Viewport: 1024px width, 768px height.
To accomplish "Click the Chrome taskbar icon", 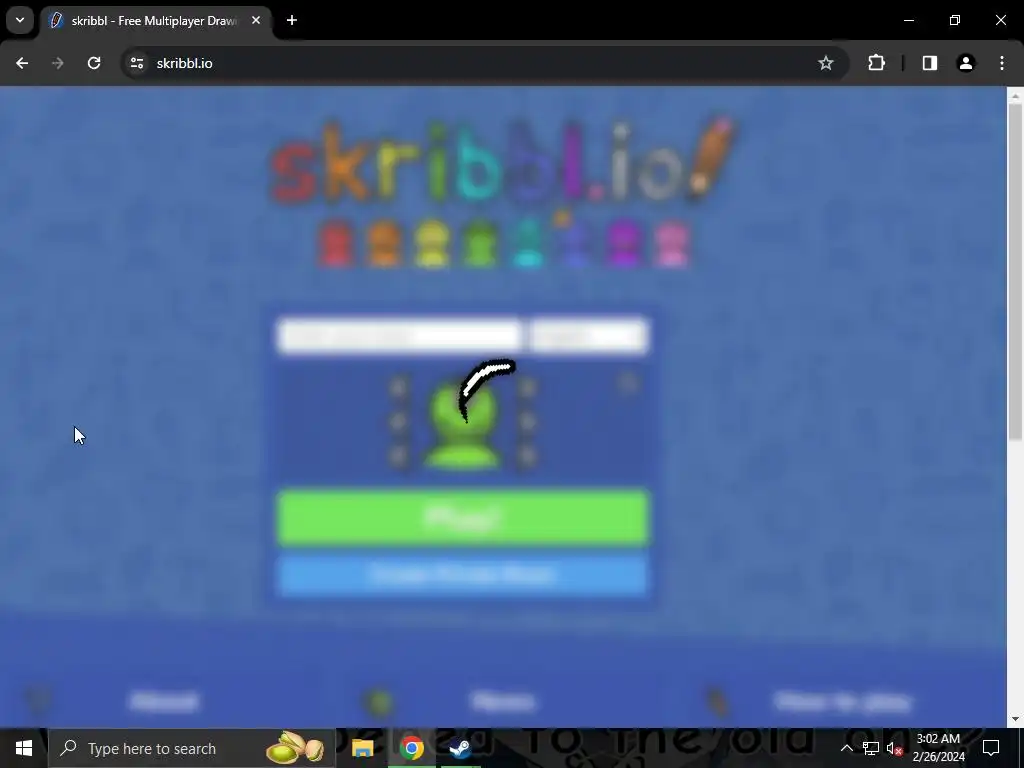I will click(411, 748).
